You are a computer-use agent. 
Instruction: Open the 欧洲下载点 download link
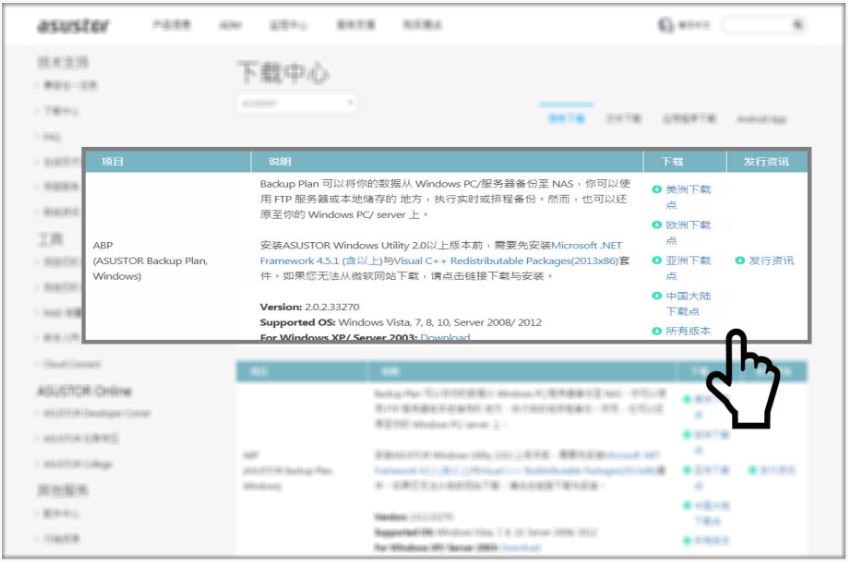[x=687, y=232]
